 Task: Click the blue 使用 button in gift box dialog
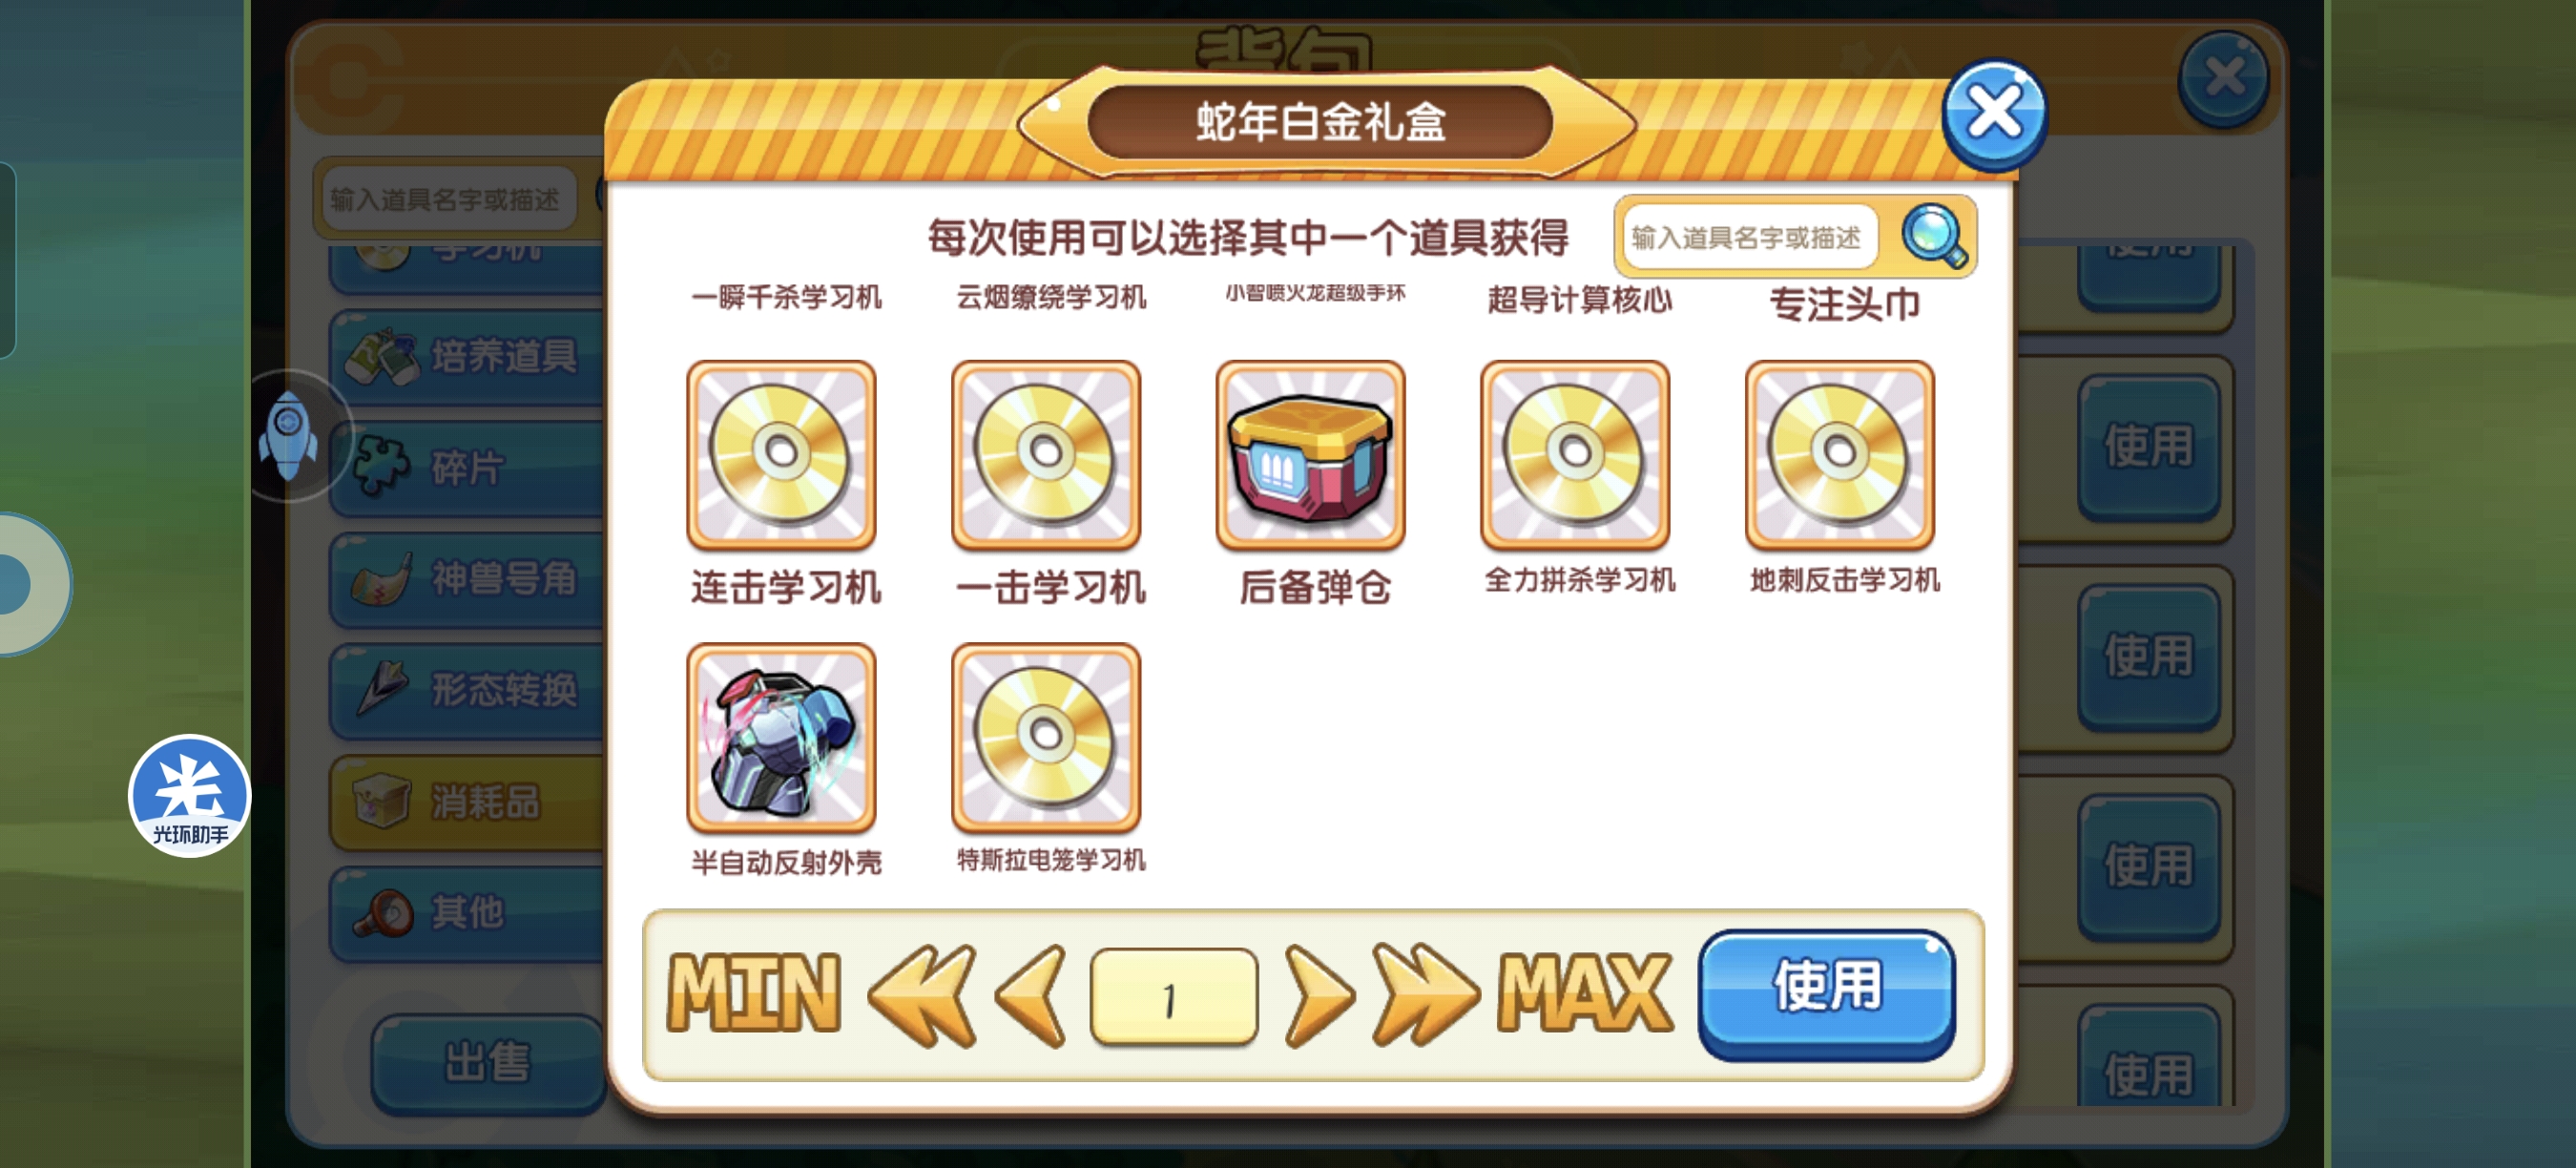pos(1826,993)
